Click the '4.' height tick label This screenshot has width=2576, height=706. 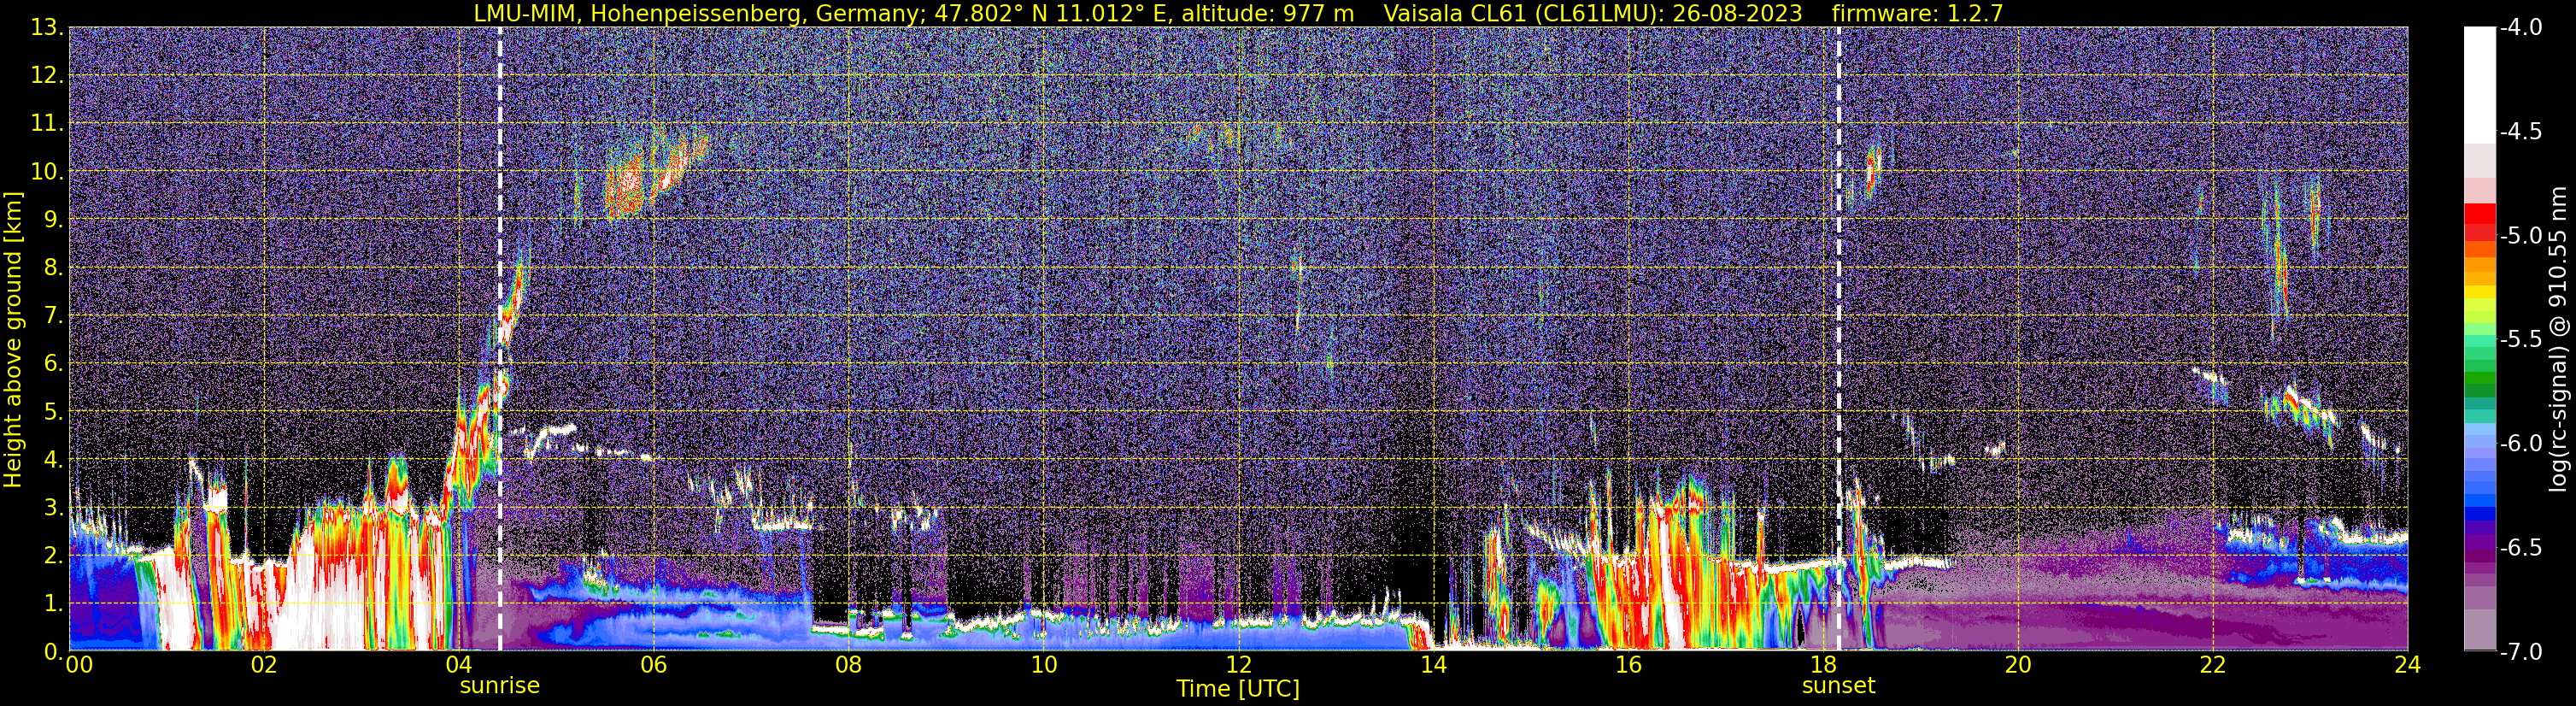click(x=54, y=460)
